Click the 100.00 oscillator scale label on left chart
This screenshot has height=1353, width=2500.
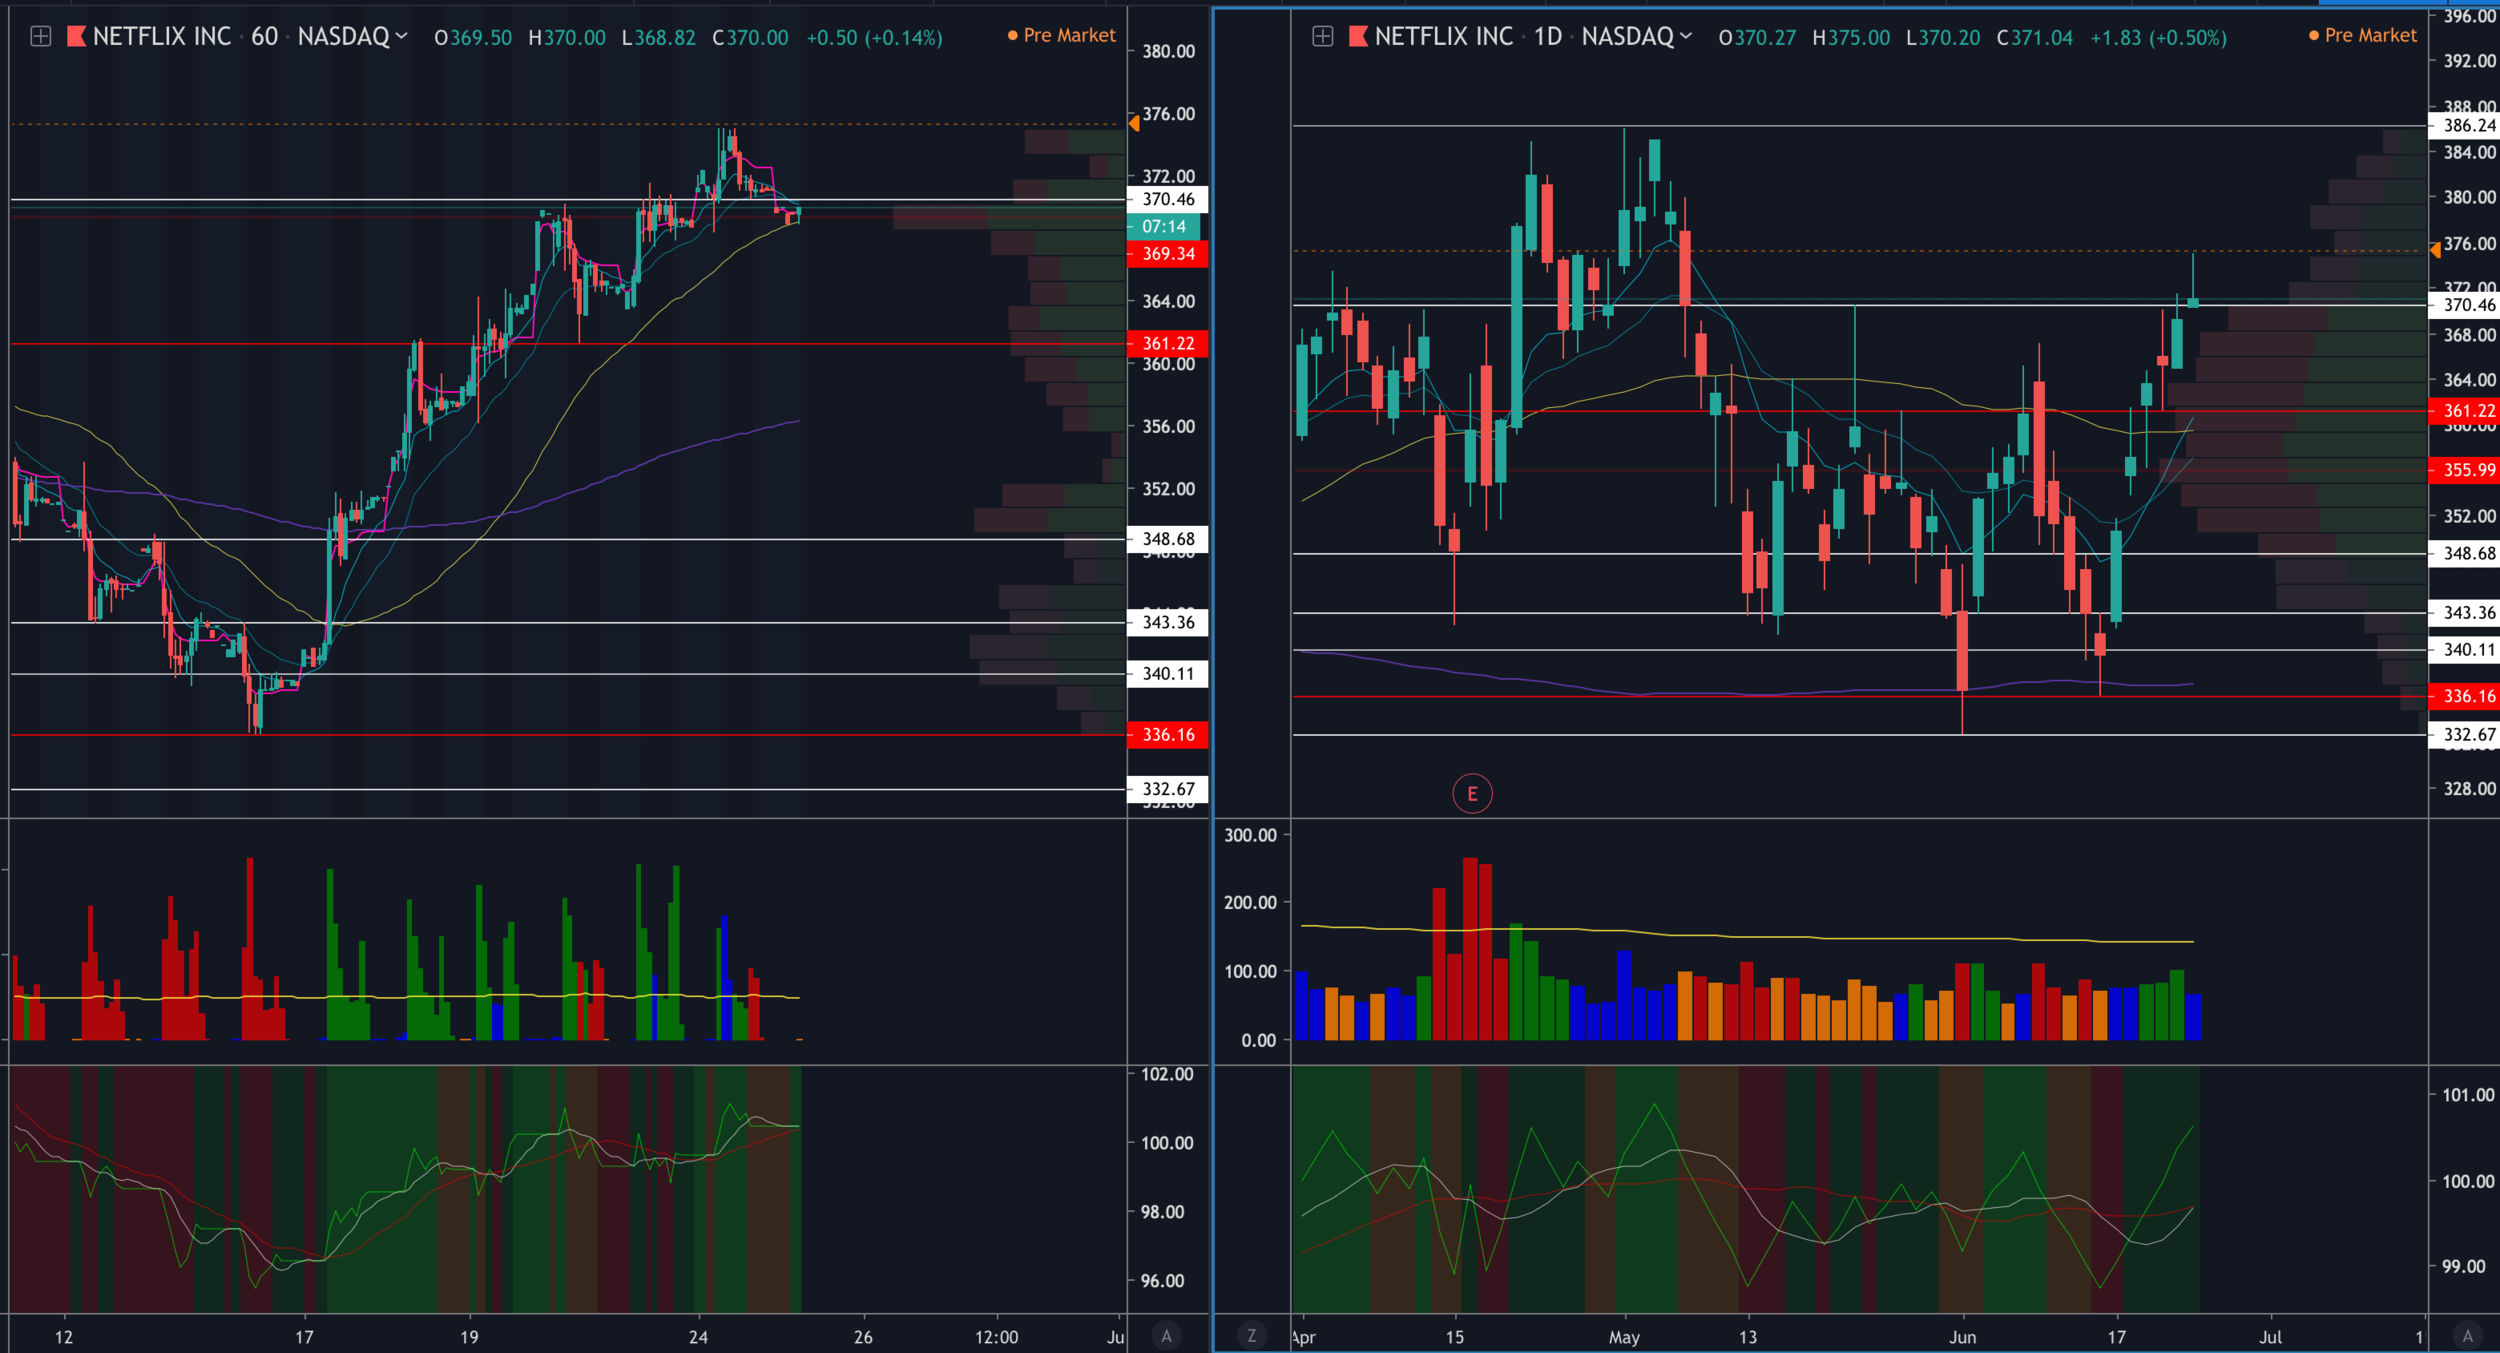(1167, 1143)
